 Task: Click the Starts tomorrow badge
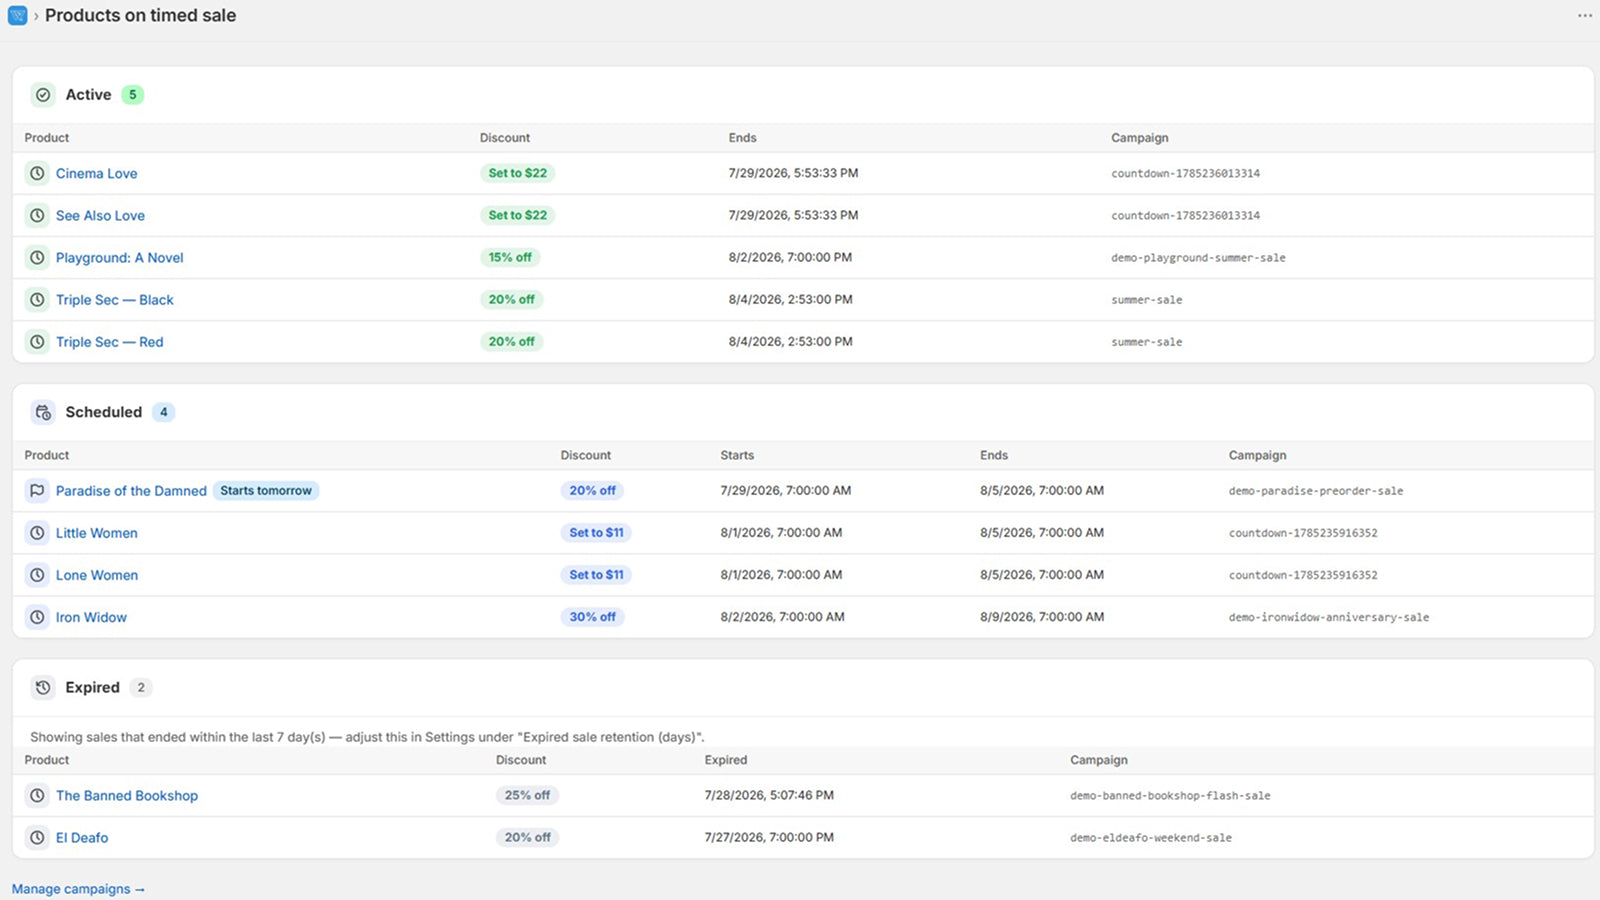coord(266,491)
